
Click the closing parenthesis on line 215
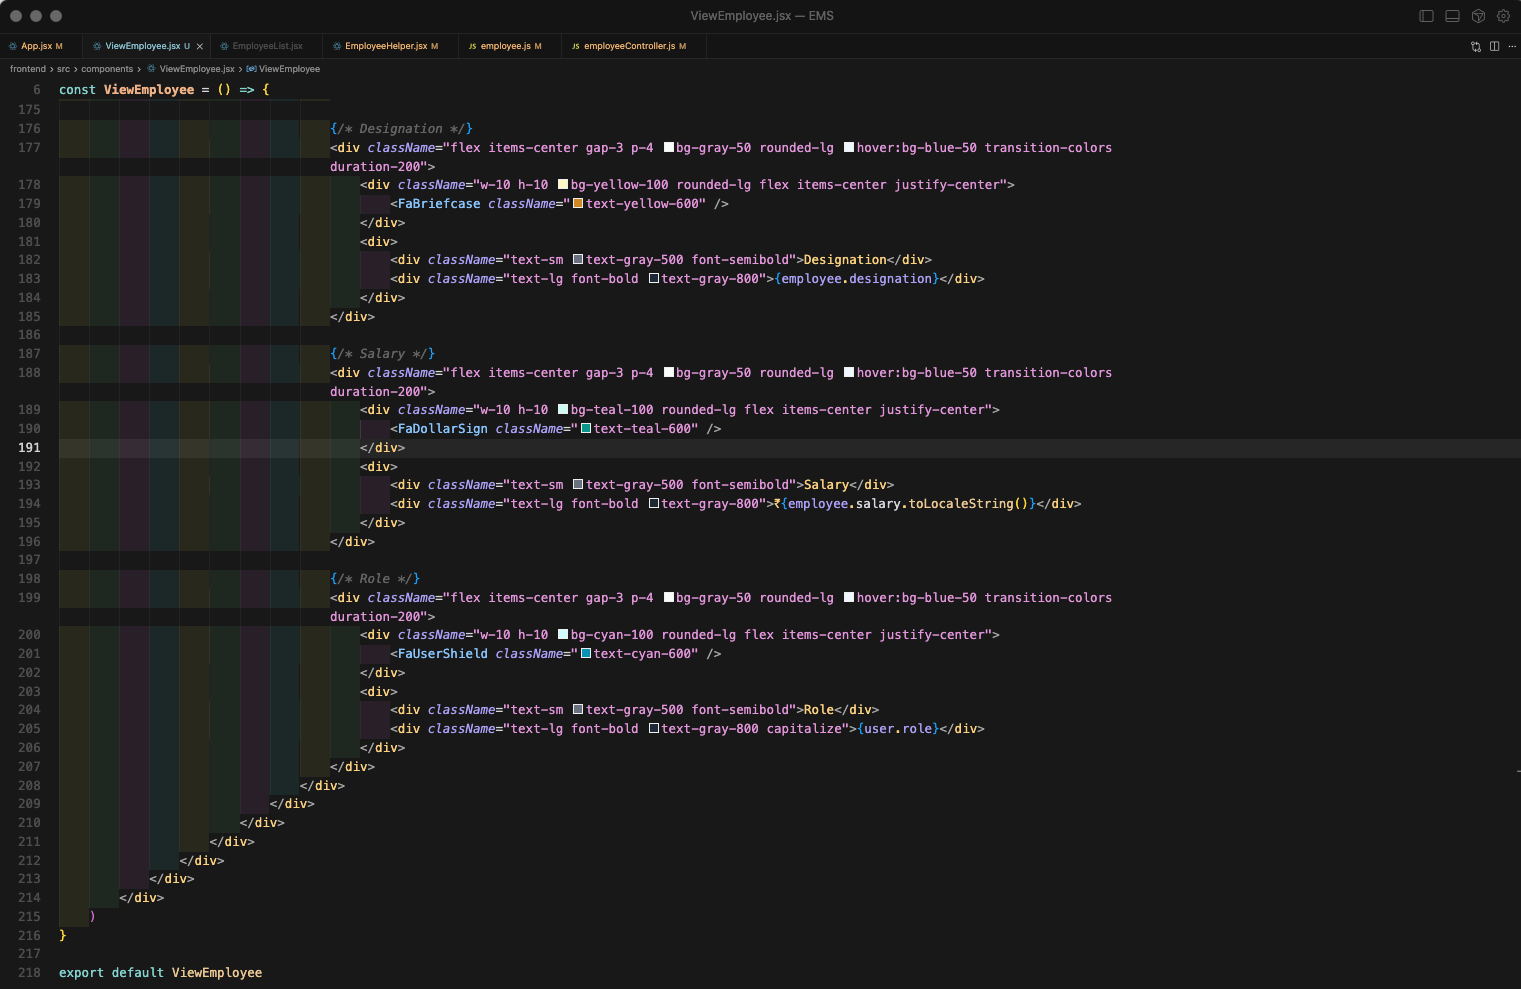[x=93, y=917]
